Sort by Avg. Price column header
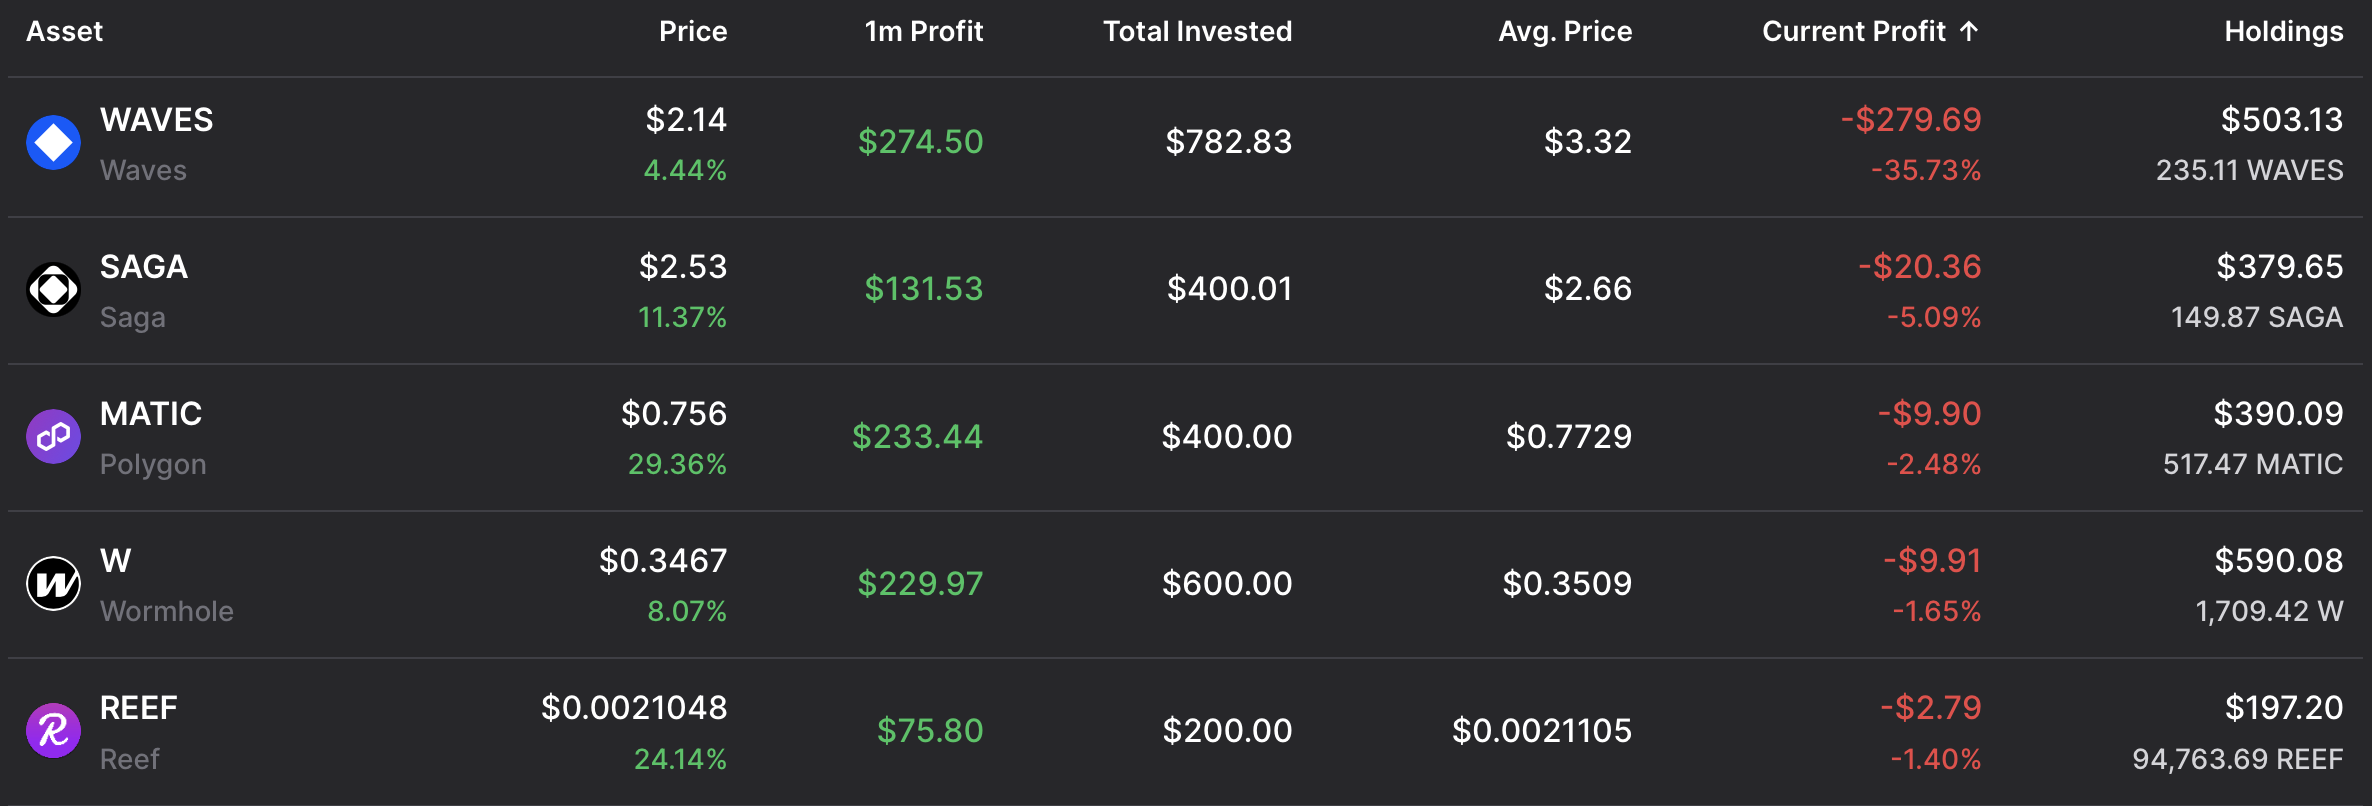This screenshot has width=2372, height=806. coord(1564,31)
